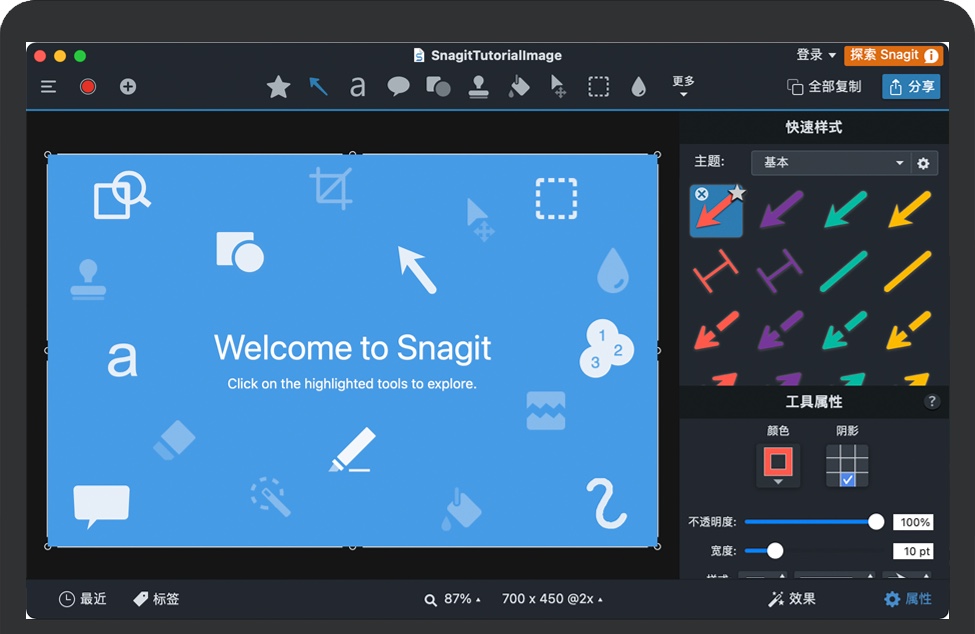
Task: Open the hamburger menu top-left
Action: click(x=47, y=86)
